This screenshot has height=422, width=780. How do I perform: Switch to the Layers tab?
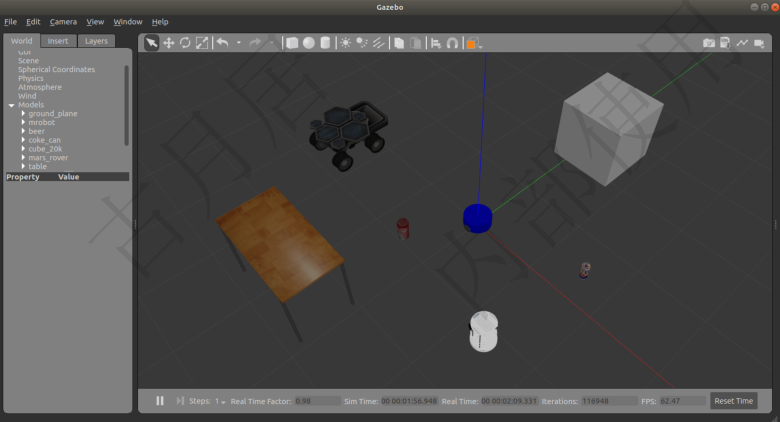click(96, 41)
